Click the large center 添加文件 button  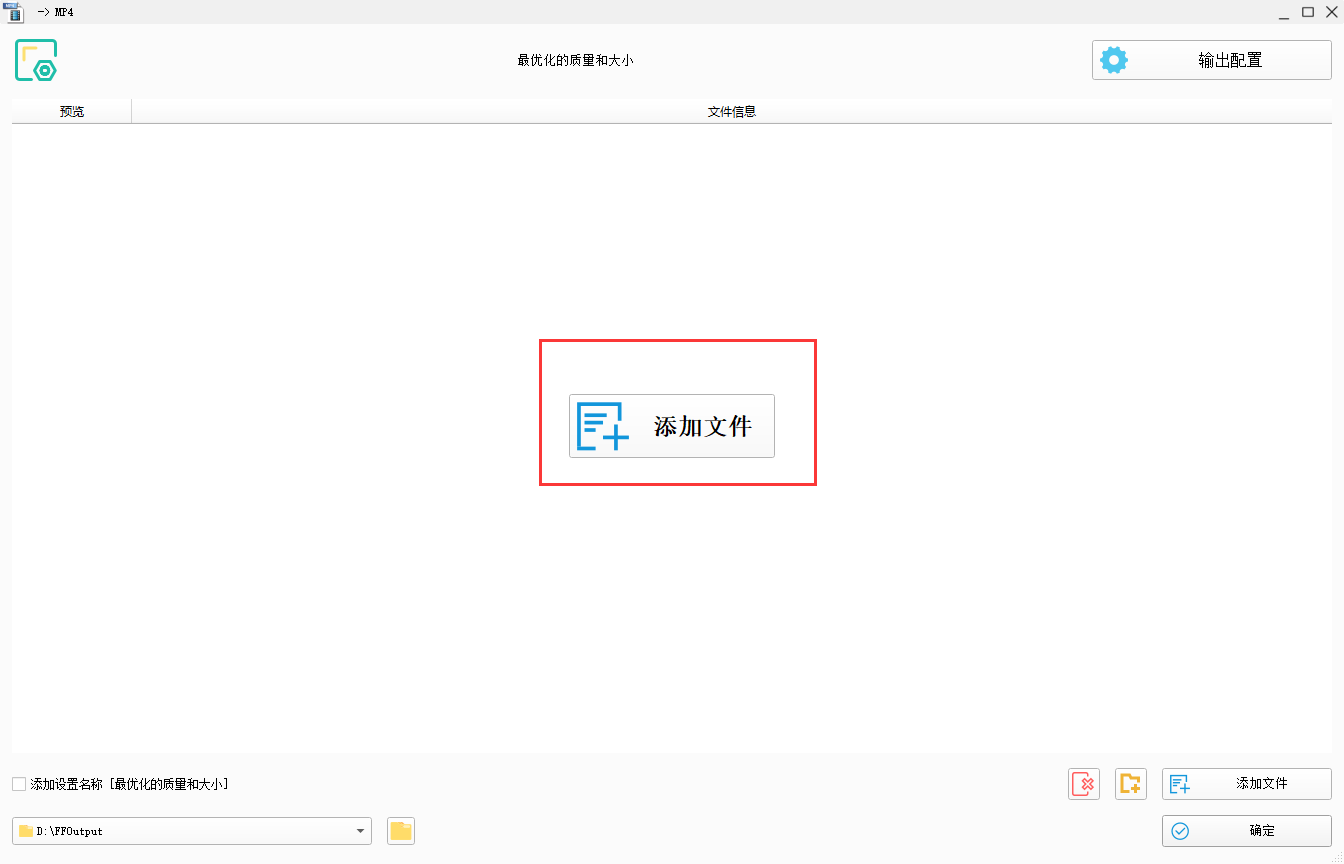tap(671, 426)
